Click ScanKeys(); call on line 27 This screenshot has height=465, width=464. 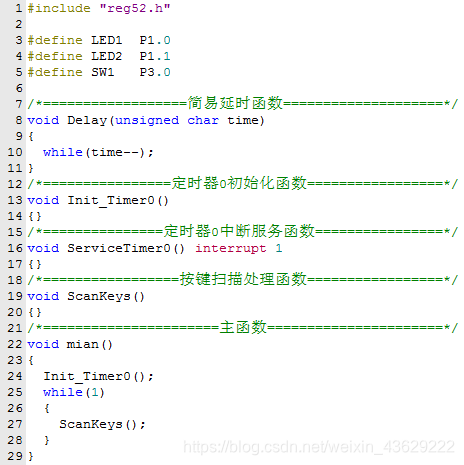tap(102, 424)
